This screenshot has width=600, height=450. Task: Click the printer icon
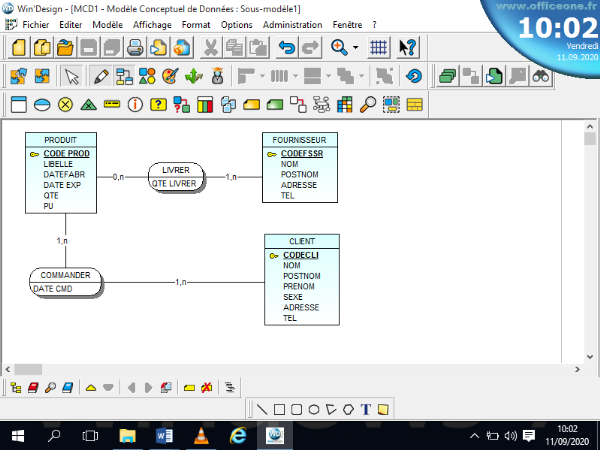click(135, 47)
